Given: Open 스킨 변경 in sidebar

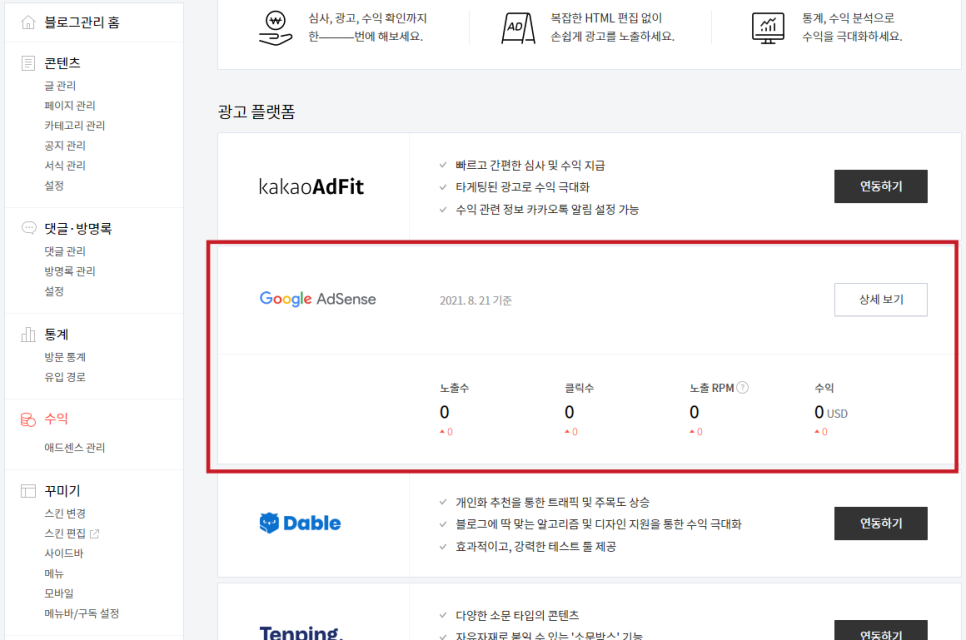Looking at the screenshot, I should coord(65,514).
